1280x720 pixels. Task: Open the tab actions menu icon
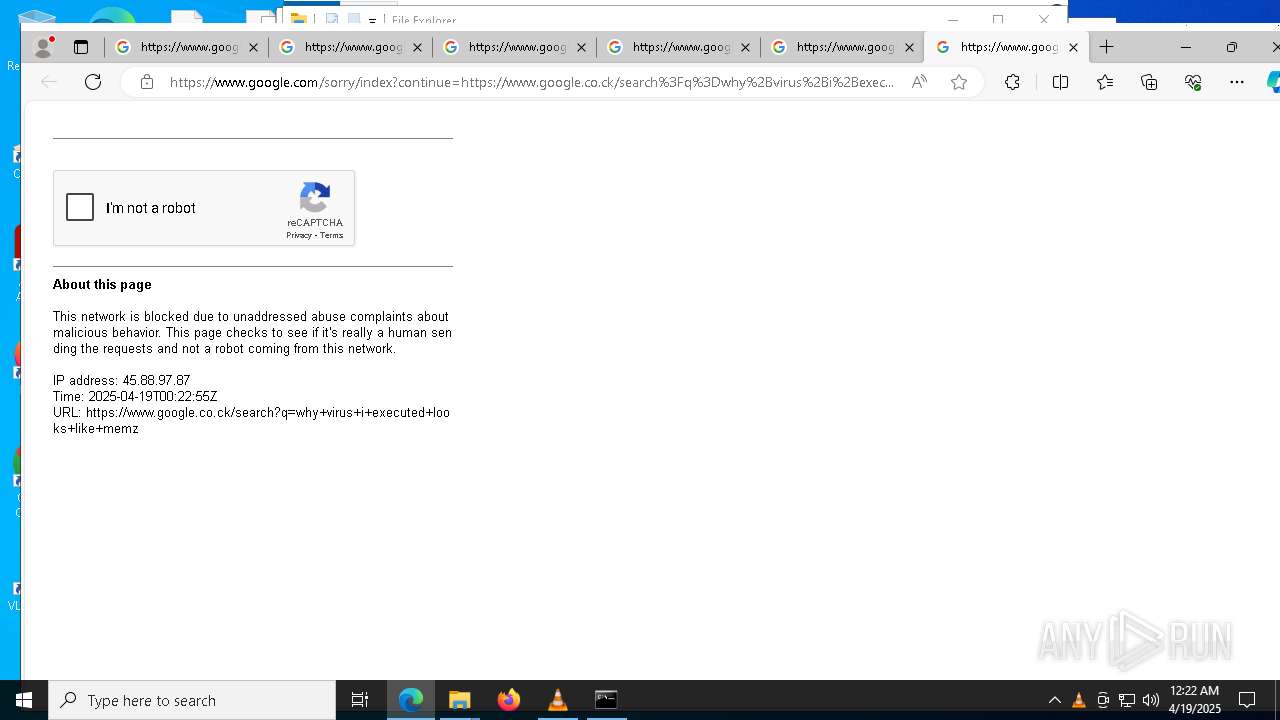[81, 47]
